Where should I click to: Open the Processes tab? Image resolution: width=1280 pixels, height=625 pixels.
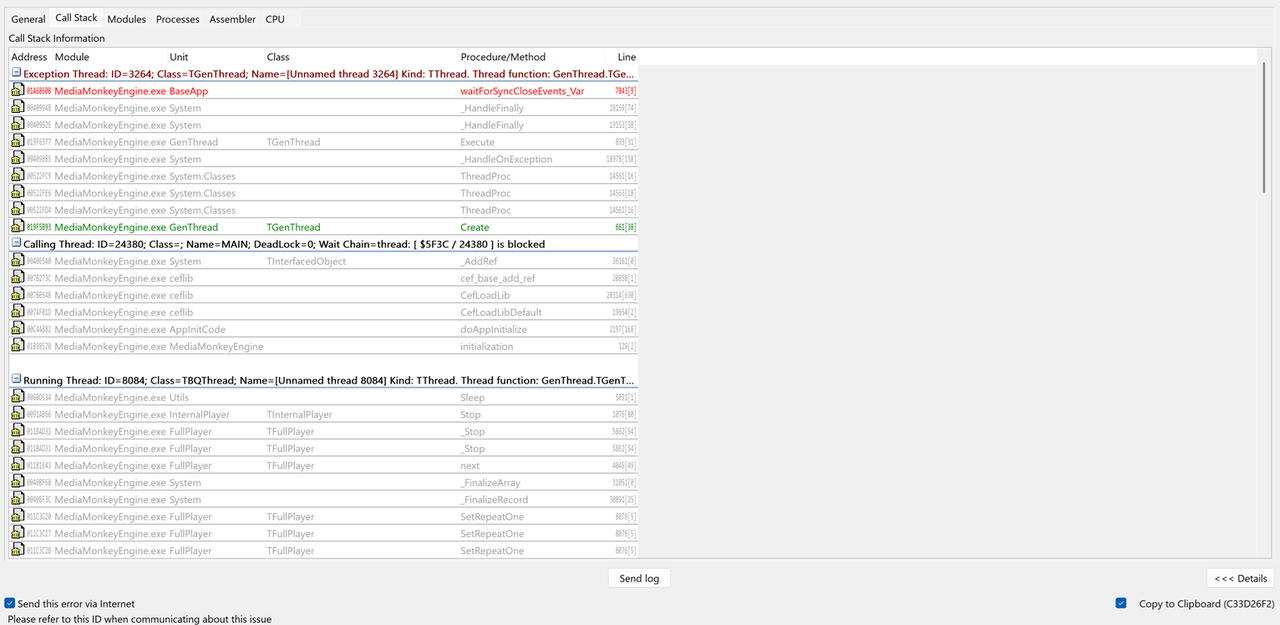(178, 19)
